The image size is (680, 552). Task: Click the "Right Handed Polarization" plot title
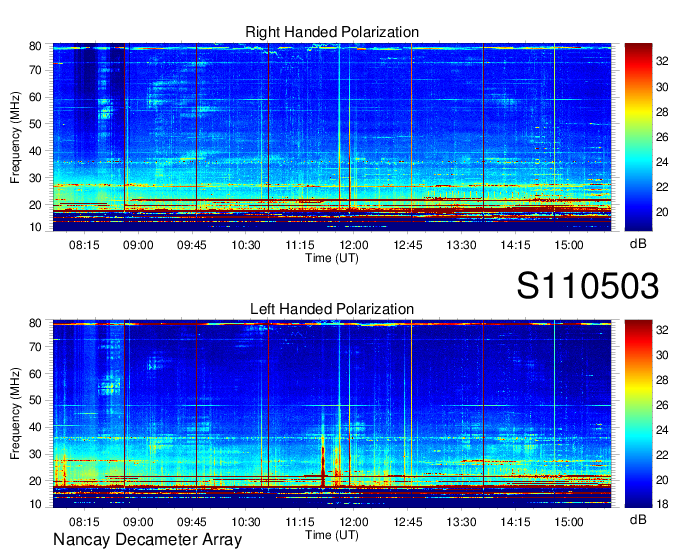point(332,32)
